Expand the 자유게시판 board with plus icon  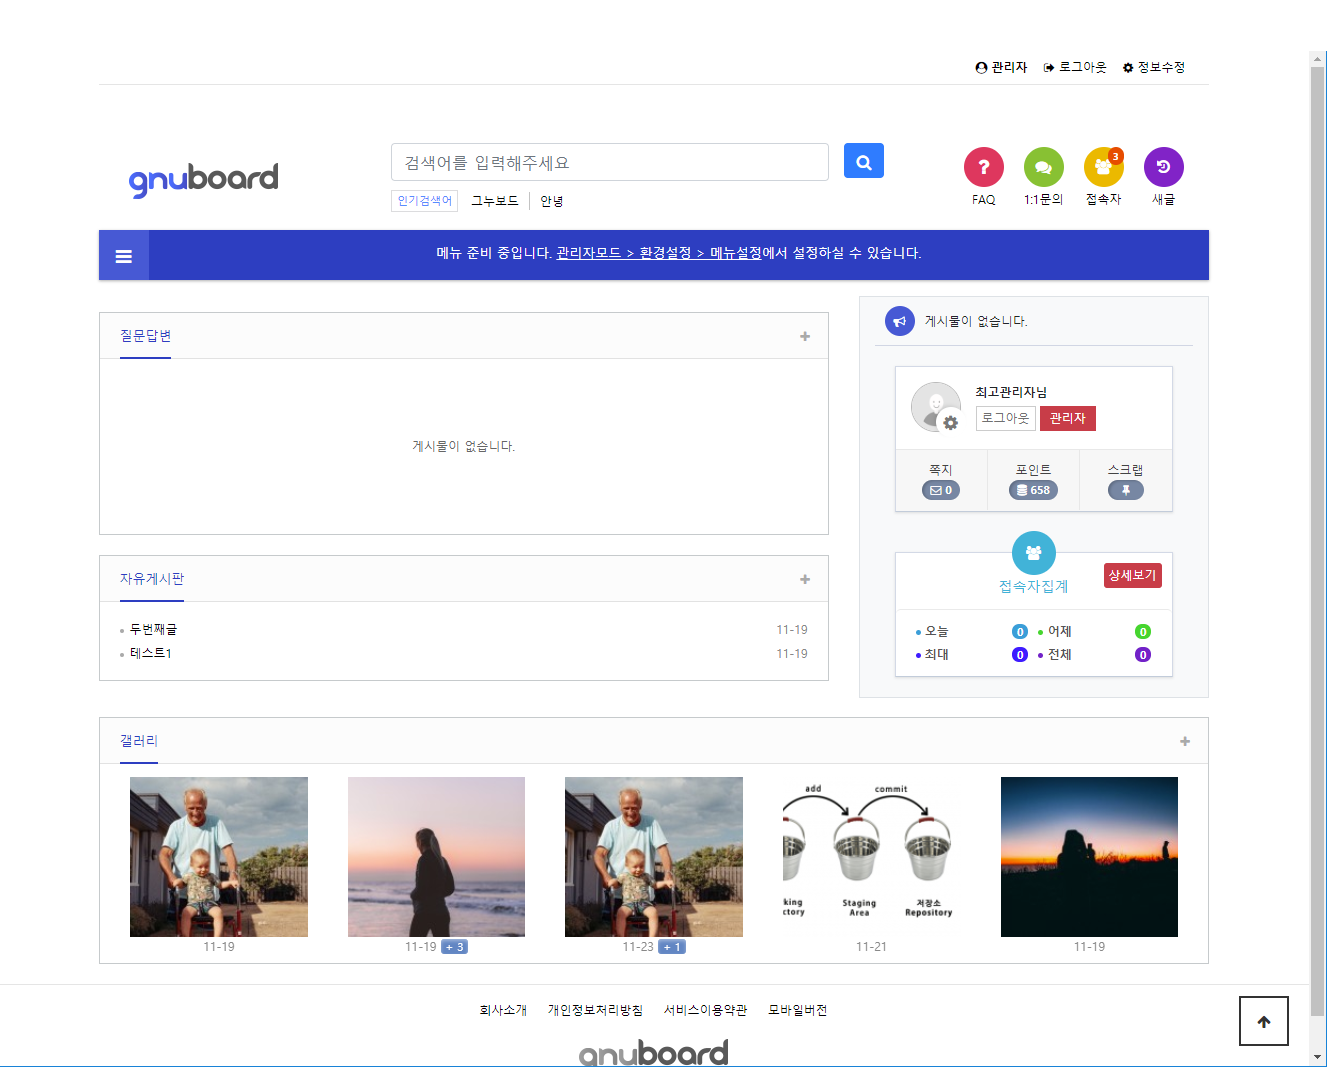click(805, 579)
